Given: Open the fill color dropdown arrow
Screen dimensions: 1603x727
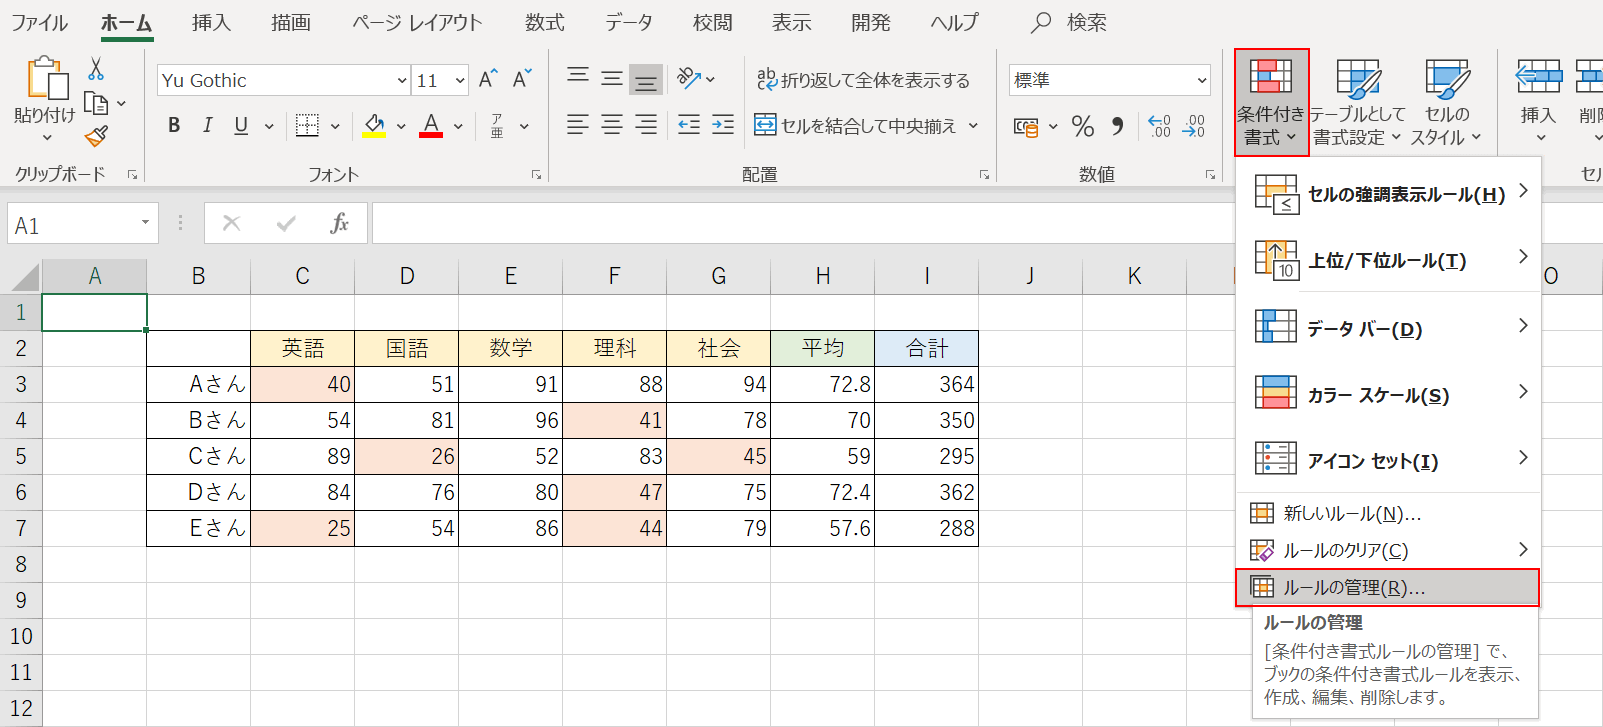Looking at the screenshot, I should point(401,126).
